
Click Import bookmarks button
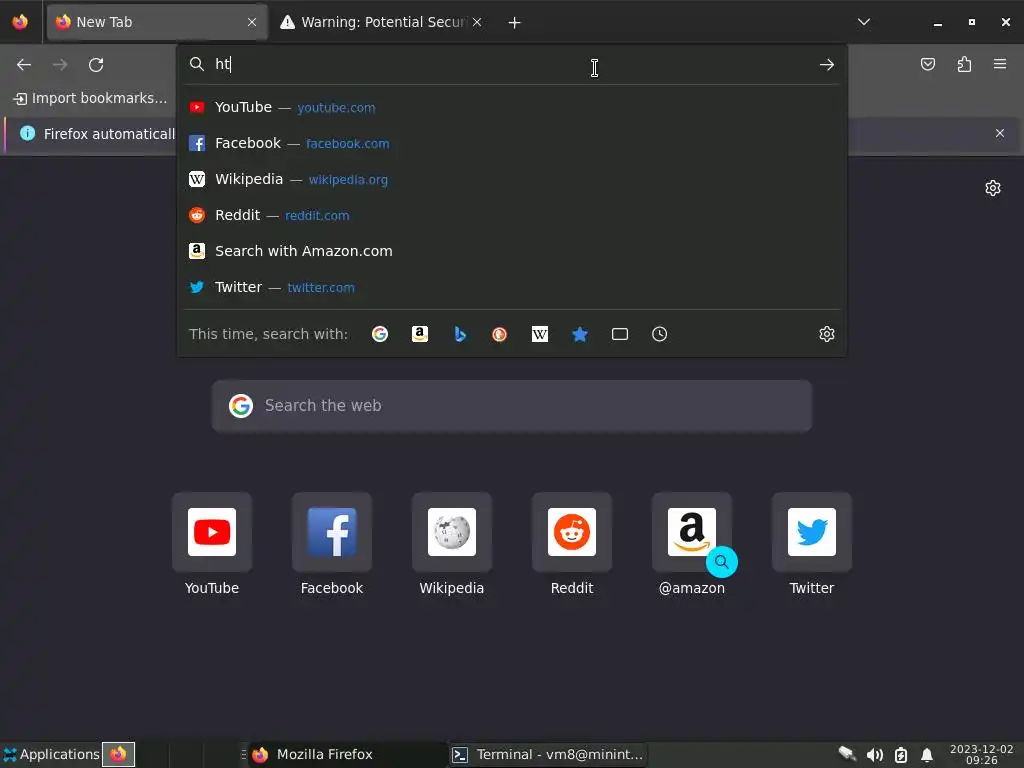[x=91, y=98]
